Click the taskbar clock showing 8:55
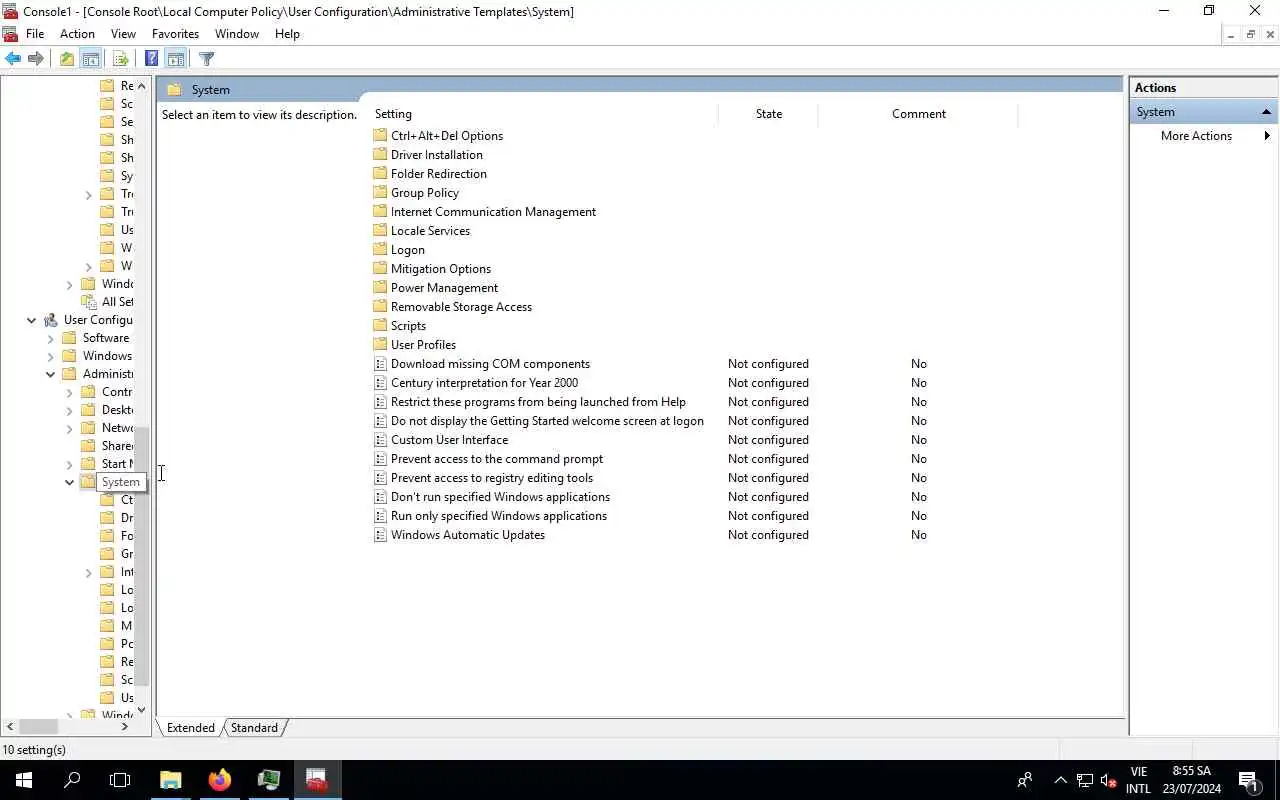The height and width of the screenshot is (800, 1280). coord(1191,780)
